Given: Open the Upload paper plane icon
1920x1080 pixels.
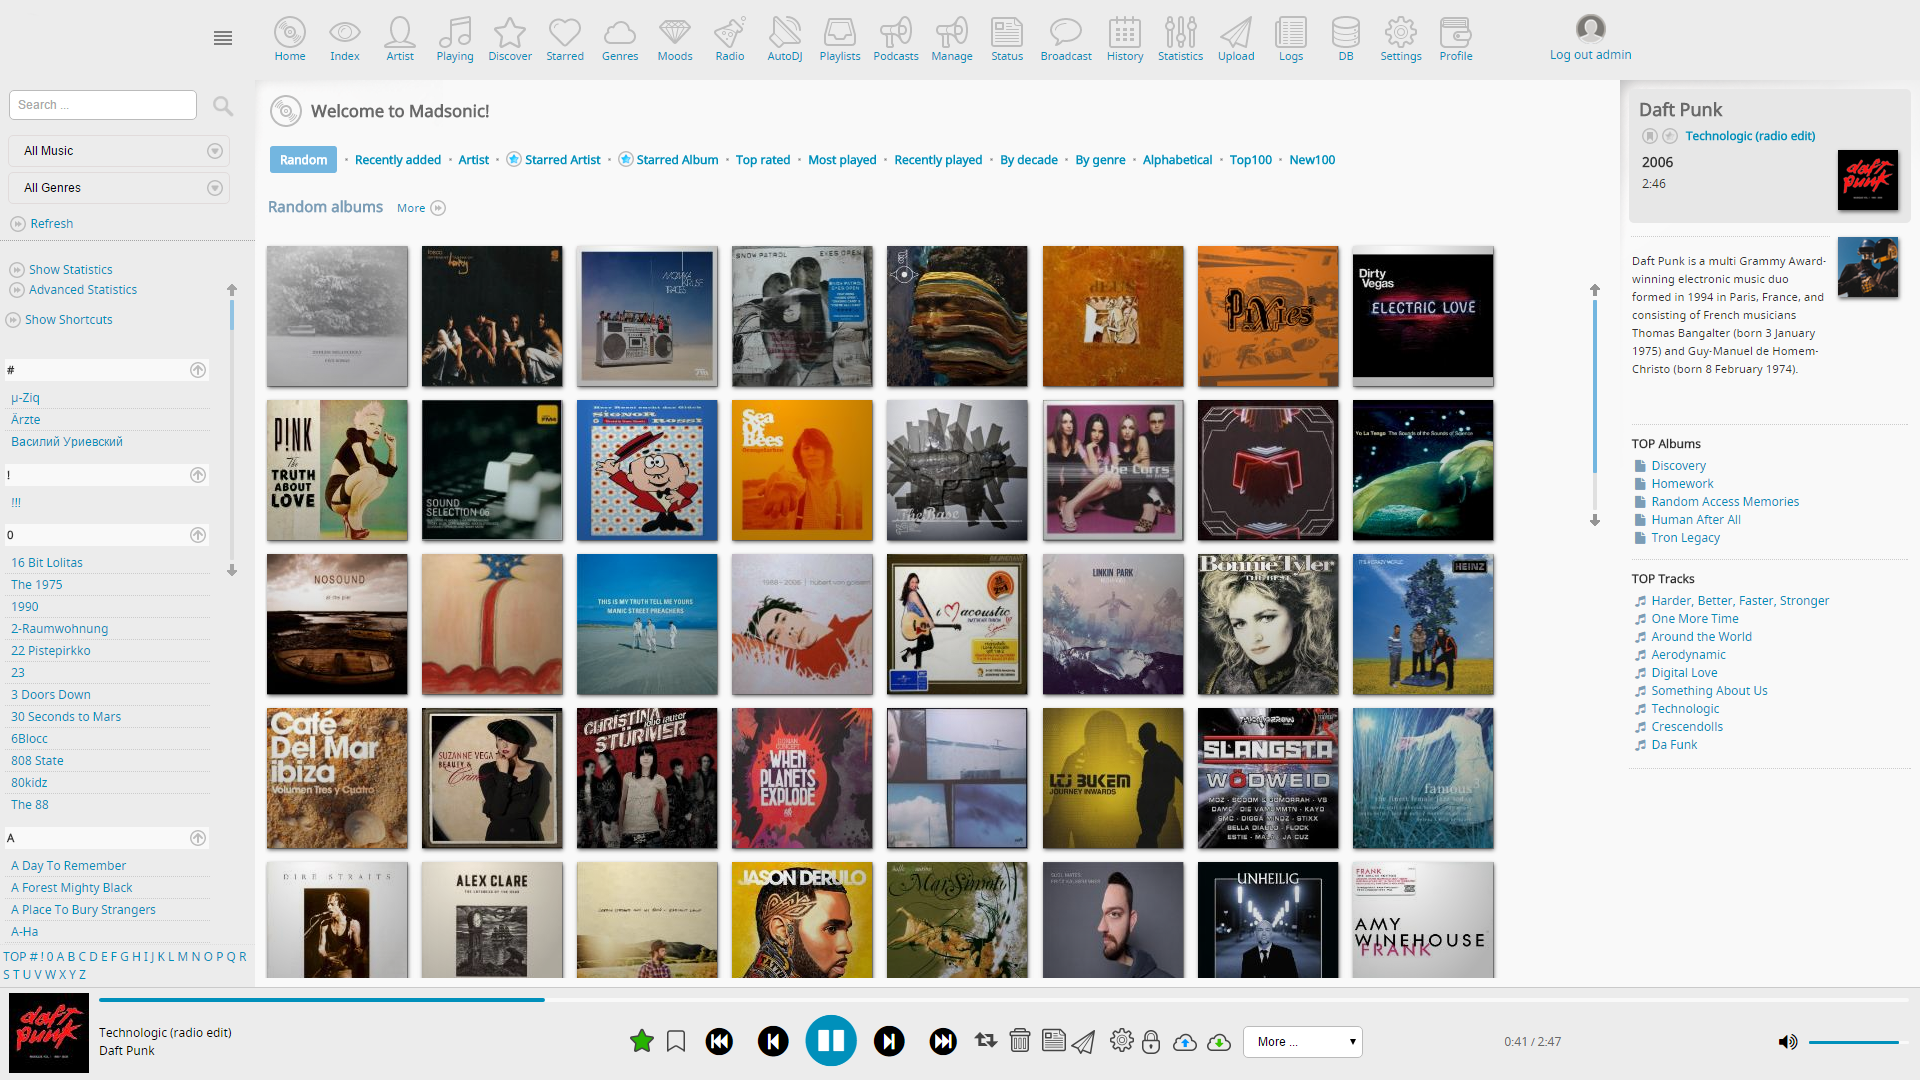Looking at the screenshot, I should 1236,33.
